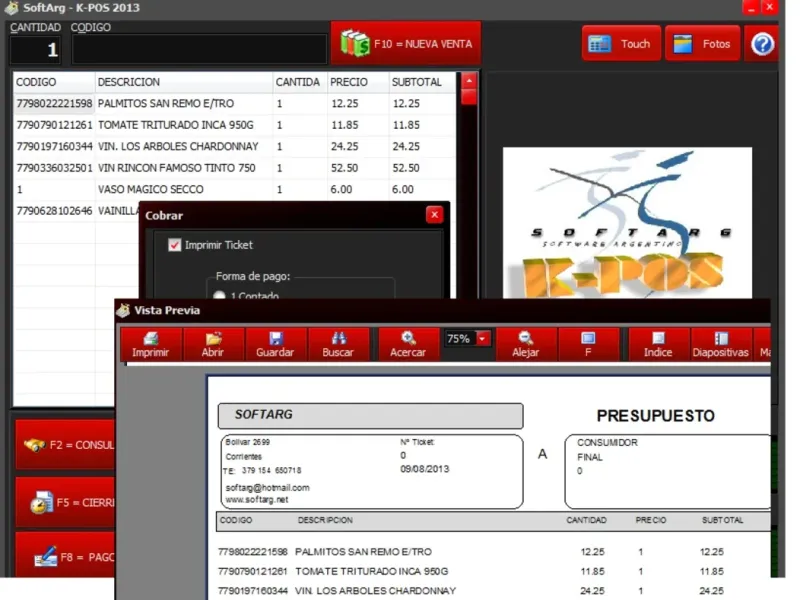
Task: Click the F2 = CONSUL button
Action: coord(65,444)
